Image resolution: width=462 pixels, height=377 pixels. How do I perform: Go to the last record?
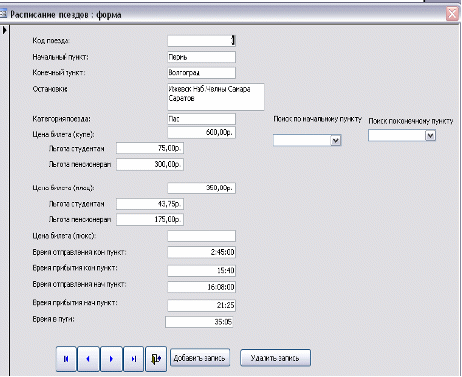click(x=134, y=359)
